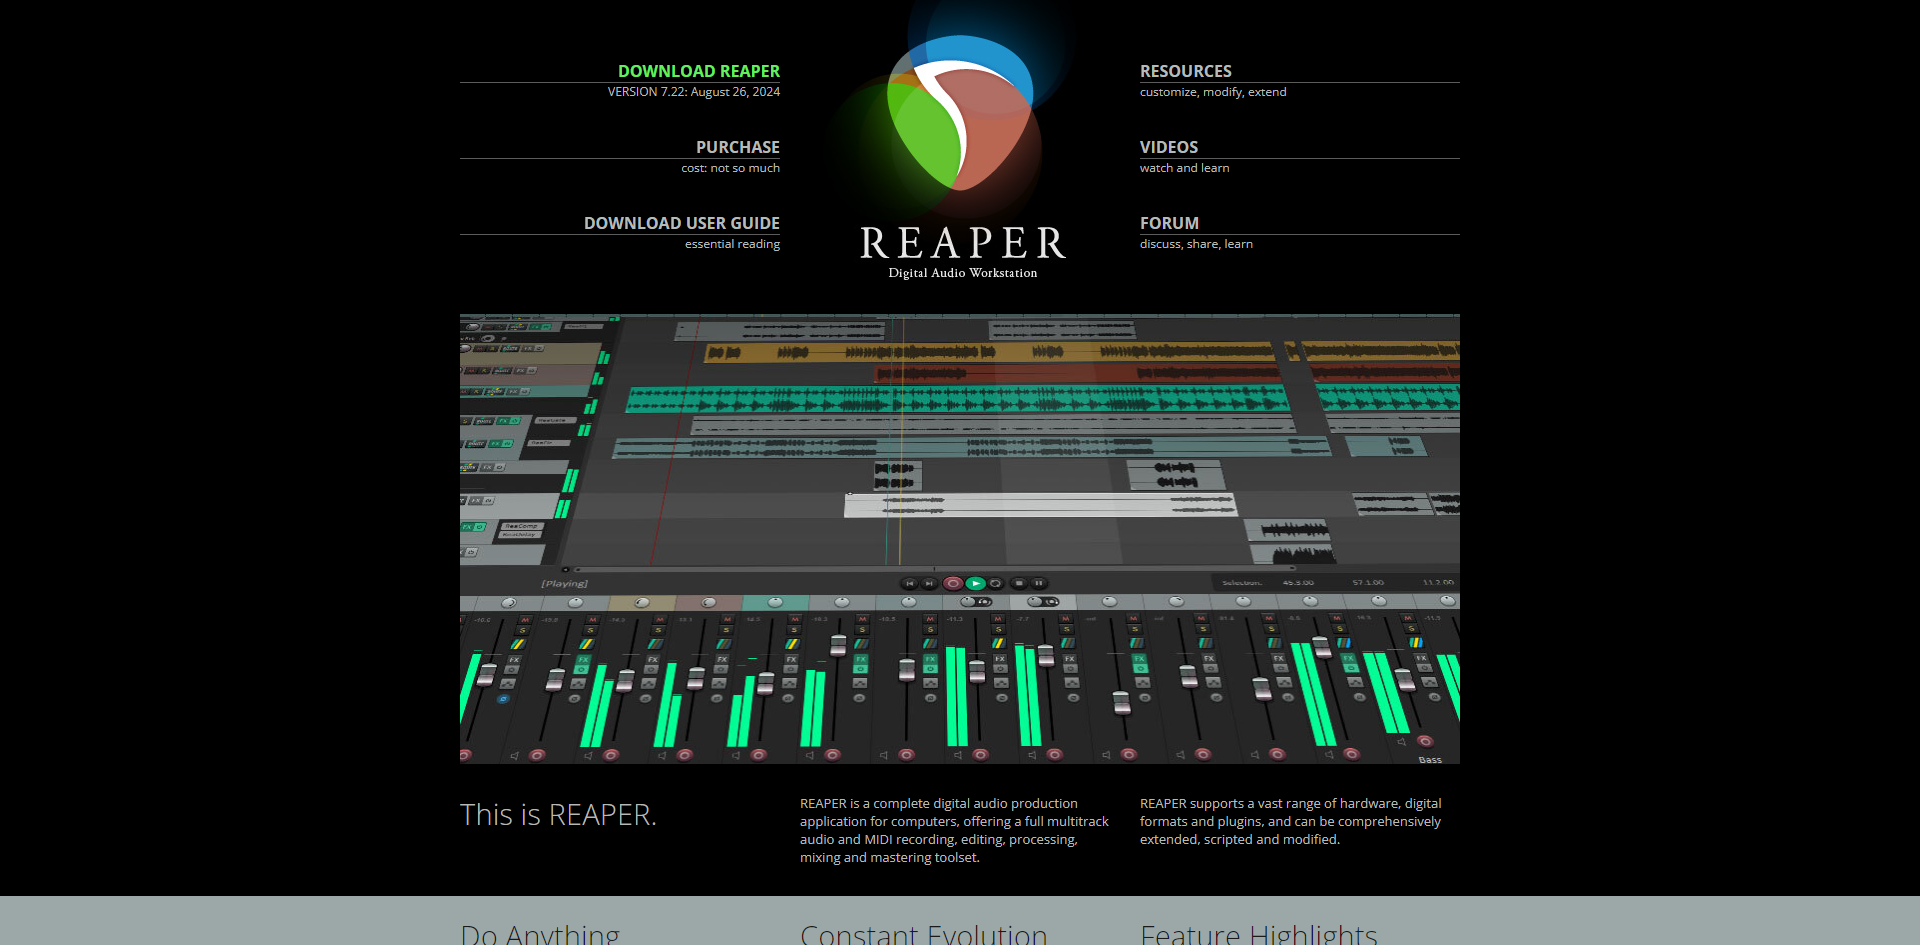
Task: Hit the Pause button in the transport
Action: click(x=1039, y=583)
